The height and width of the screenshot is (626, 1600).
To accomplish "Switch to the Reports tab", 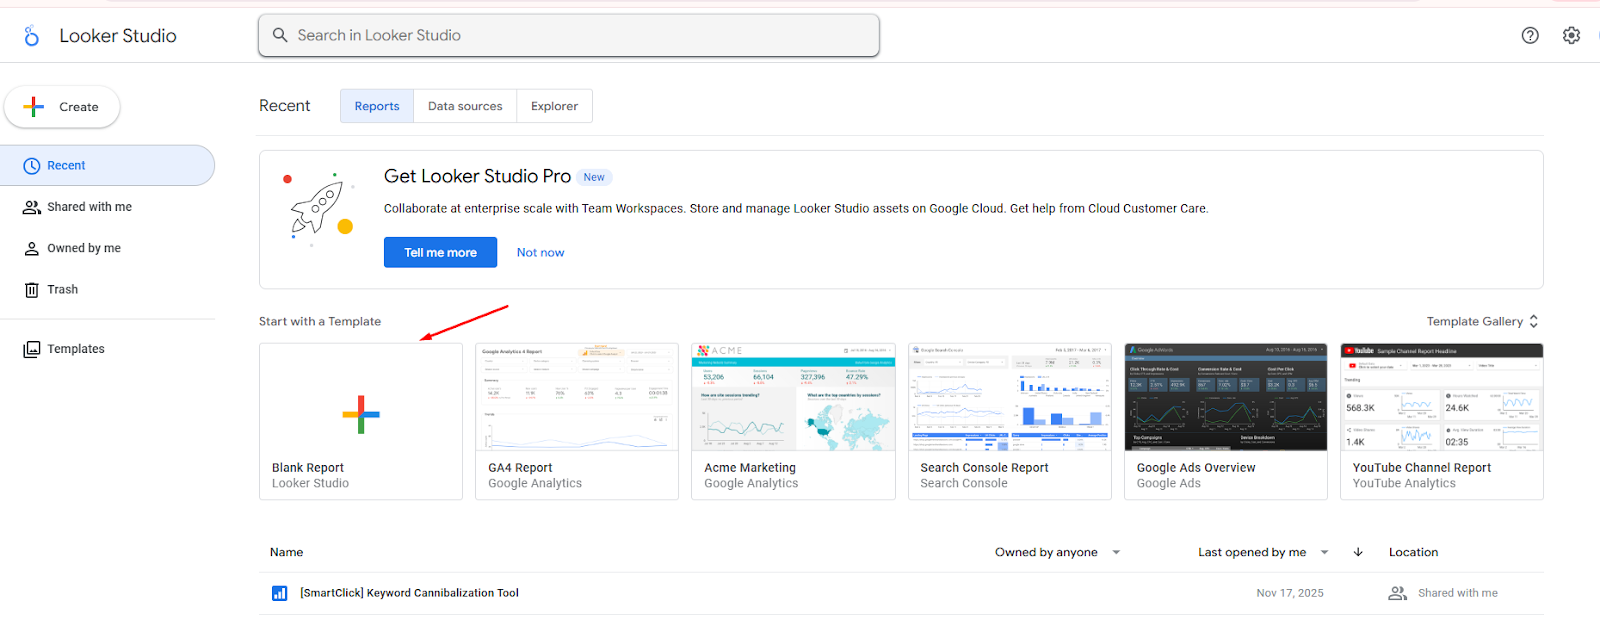I will 377,106.
